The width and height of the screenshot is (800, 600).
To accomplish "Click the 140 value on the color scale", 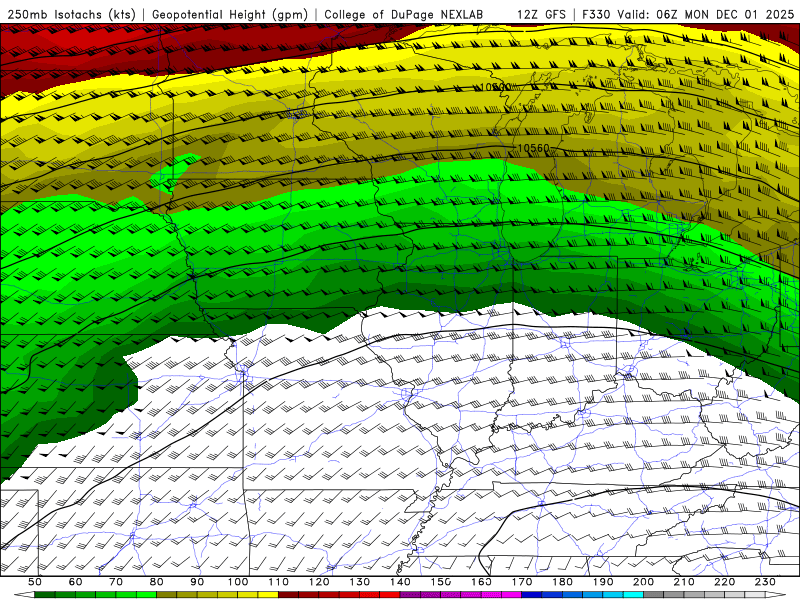I will tap(401, 582).
